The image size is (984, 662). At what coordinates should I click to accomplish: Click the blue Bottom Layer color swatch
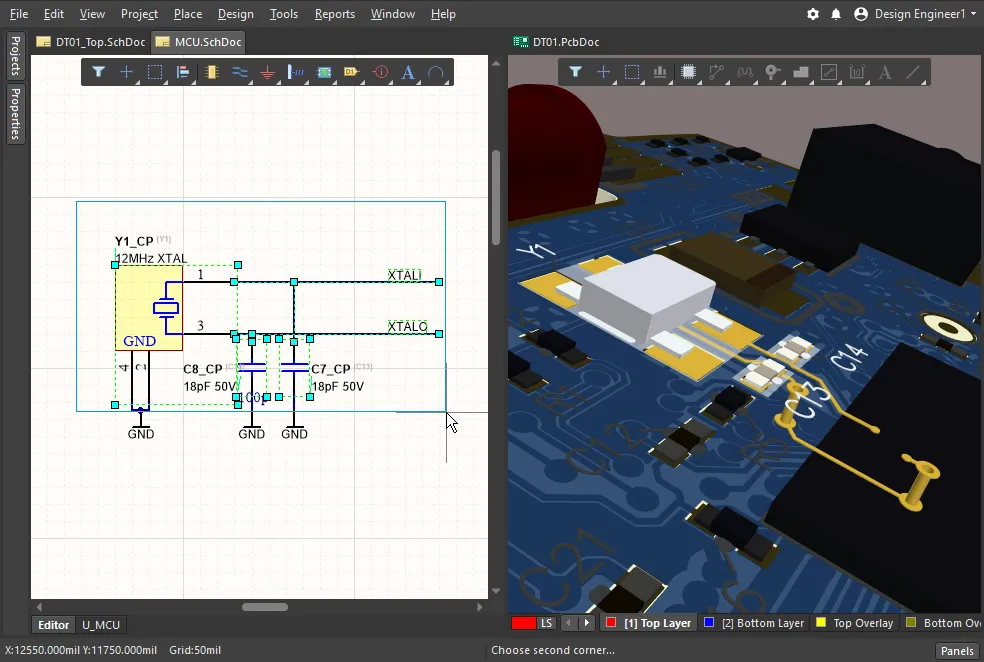coord(709,622)
